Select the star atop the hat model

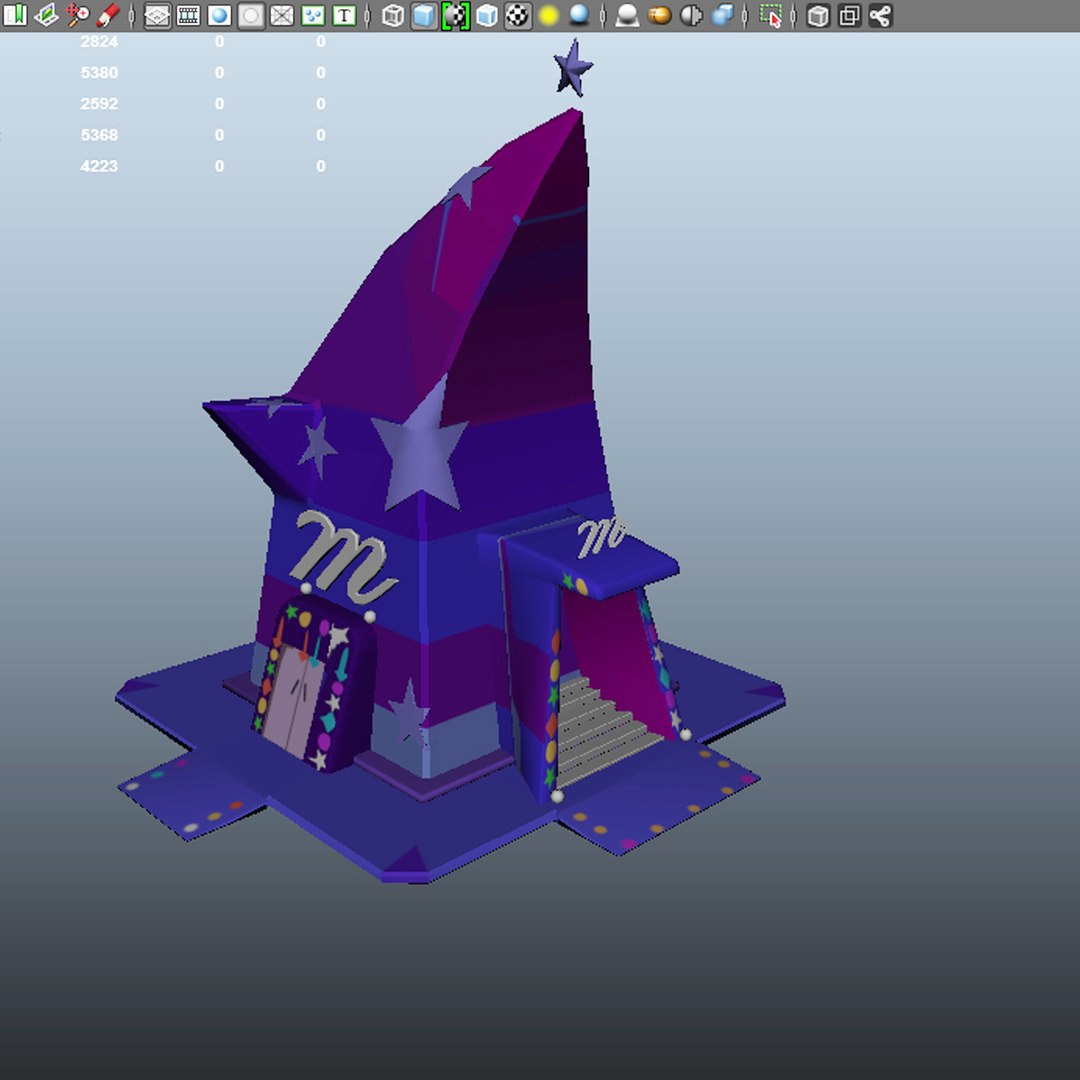coord(572,68)
